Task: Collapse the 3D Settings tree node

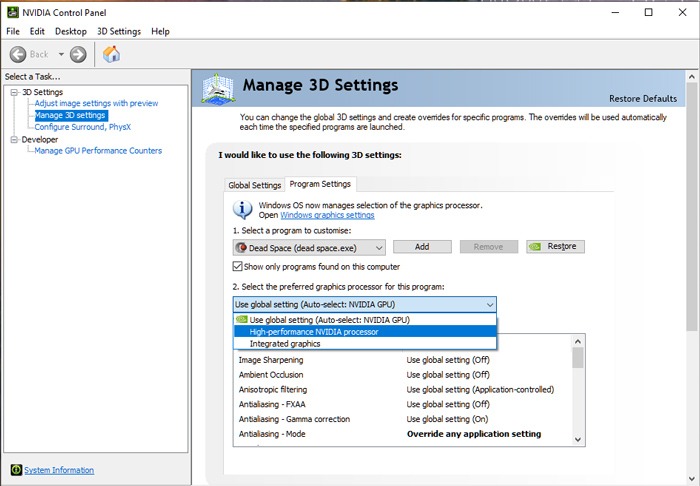Action: [14, 92]
